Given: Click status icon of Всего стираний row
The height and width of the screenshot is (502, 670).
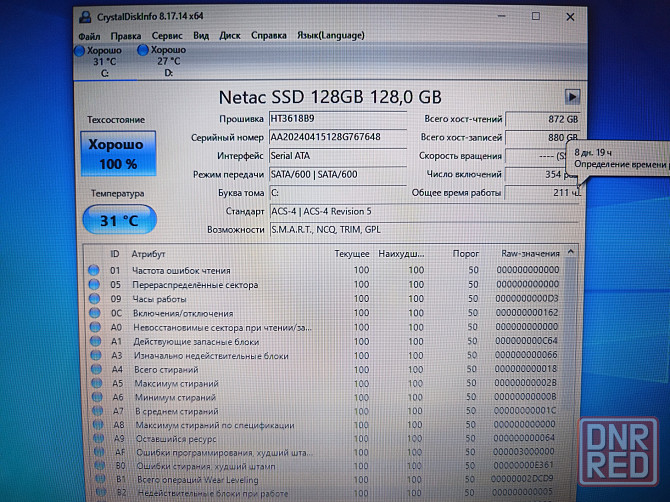Looking at the screenshot, I should (x=97, y=369).
